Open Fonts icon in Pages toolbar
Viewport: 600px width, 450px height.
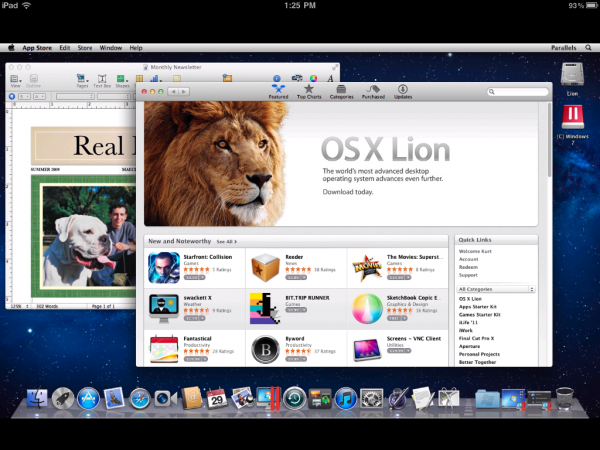[330, 78]
